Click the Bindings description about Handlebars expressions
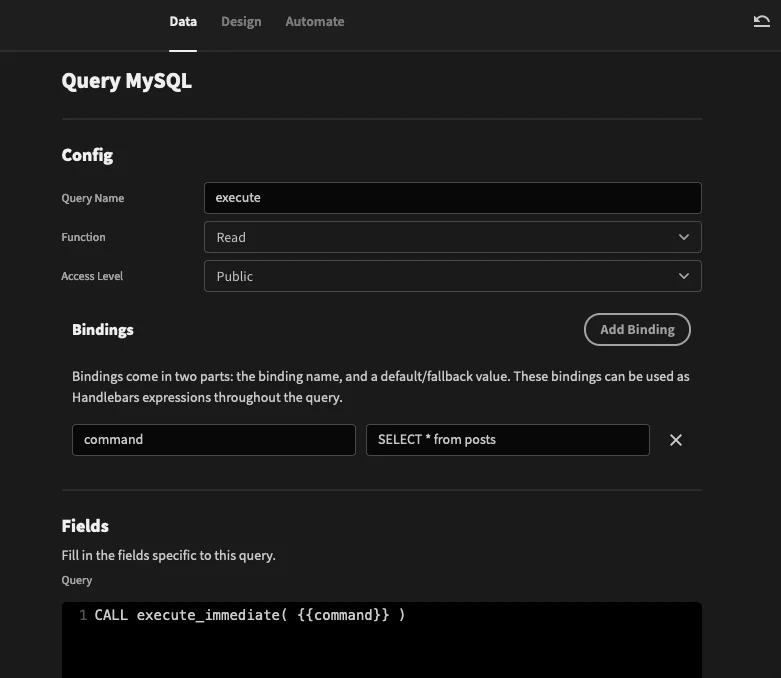The height and width of the screenshot is (678, 781). (381, 387)
